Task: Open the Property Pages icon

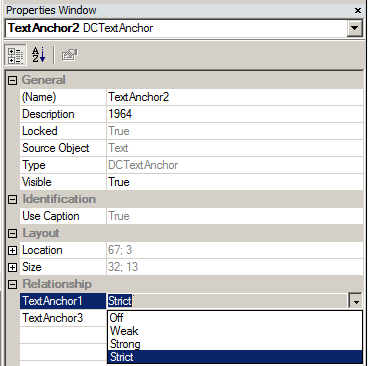Action: click(69, 55)
